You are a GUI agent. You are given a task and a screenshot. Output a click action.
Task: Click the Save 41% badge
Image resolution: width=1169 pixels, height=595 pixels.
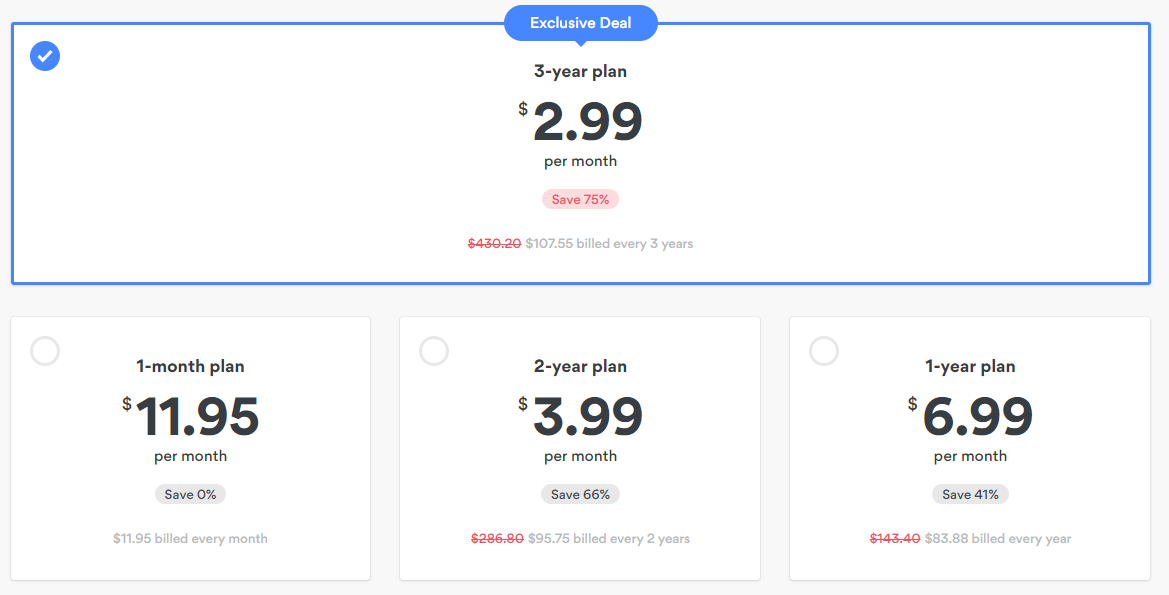(x=971, y=494)
